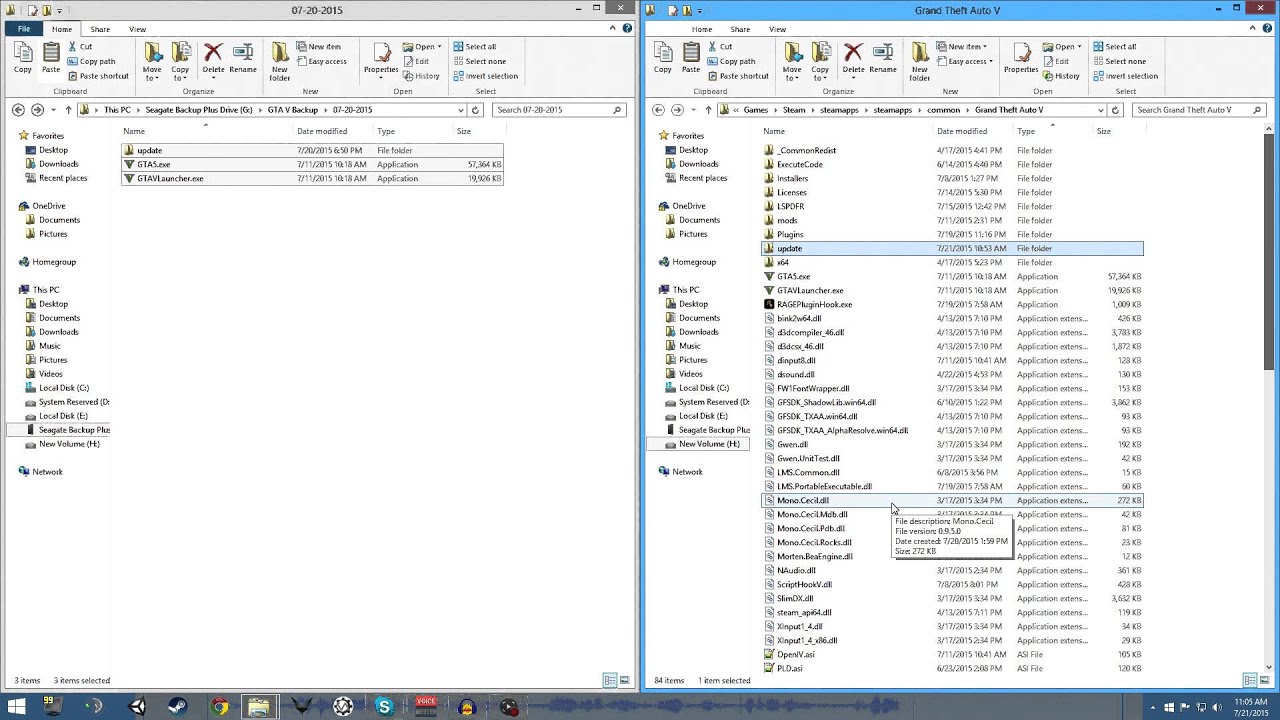Click Type column header in left window

(x=414, y=131)
